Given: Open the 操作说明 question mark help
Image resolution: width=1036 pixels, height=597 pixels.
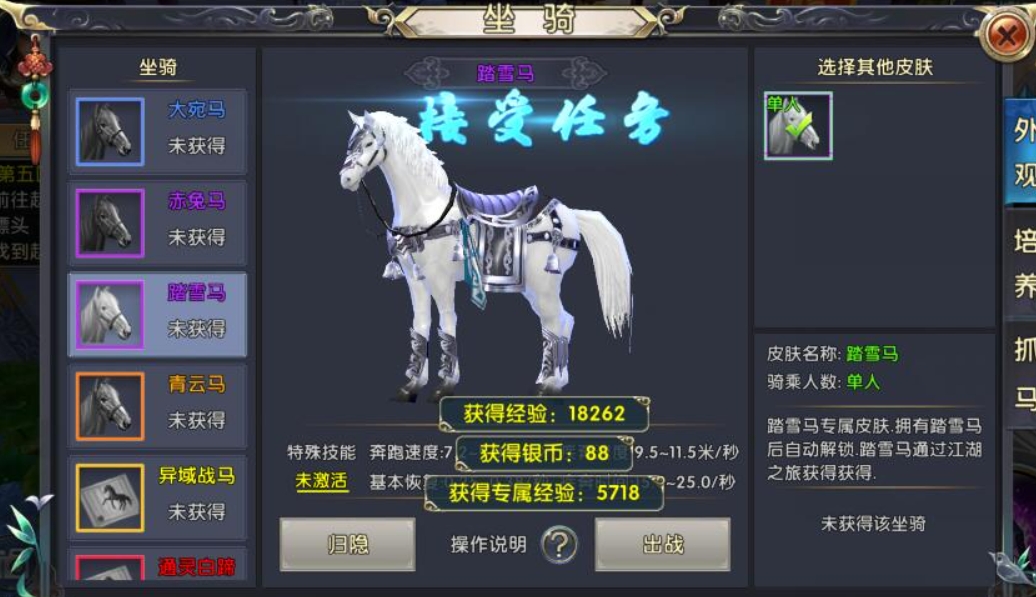Looking at the screenshot, I should (x=559, y=545).
